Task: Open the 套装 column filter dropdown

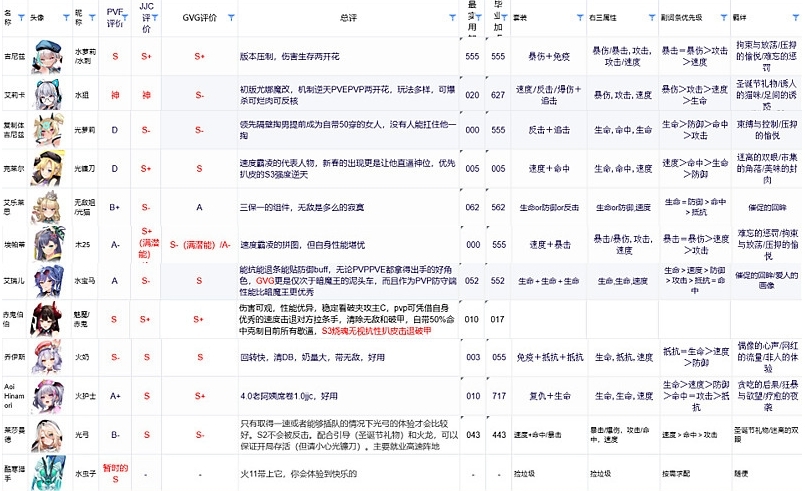Action: tap(579, 18)
